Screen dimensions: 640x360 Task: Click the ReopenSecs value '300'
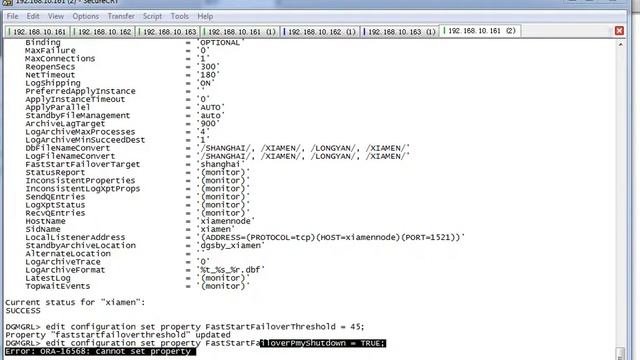pos(208,67)
